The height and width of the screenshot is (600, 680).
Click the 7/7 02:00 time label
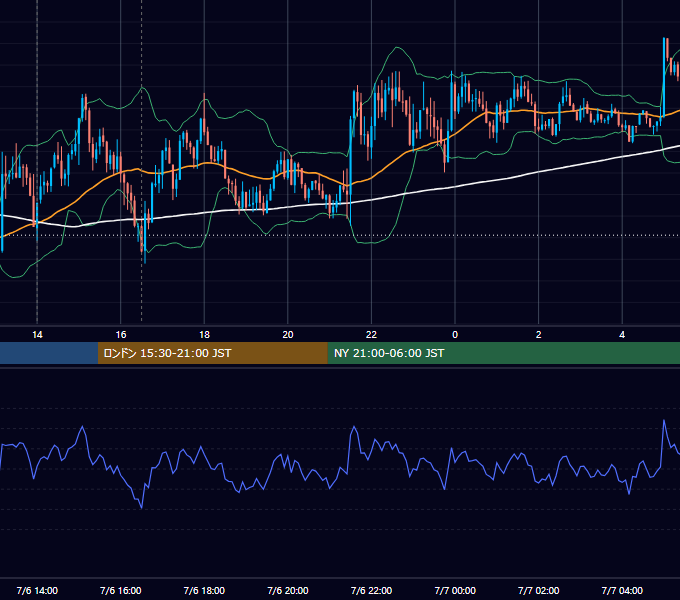(539, 590)
